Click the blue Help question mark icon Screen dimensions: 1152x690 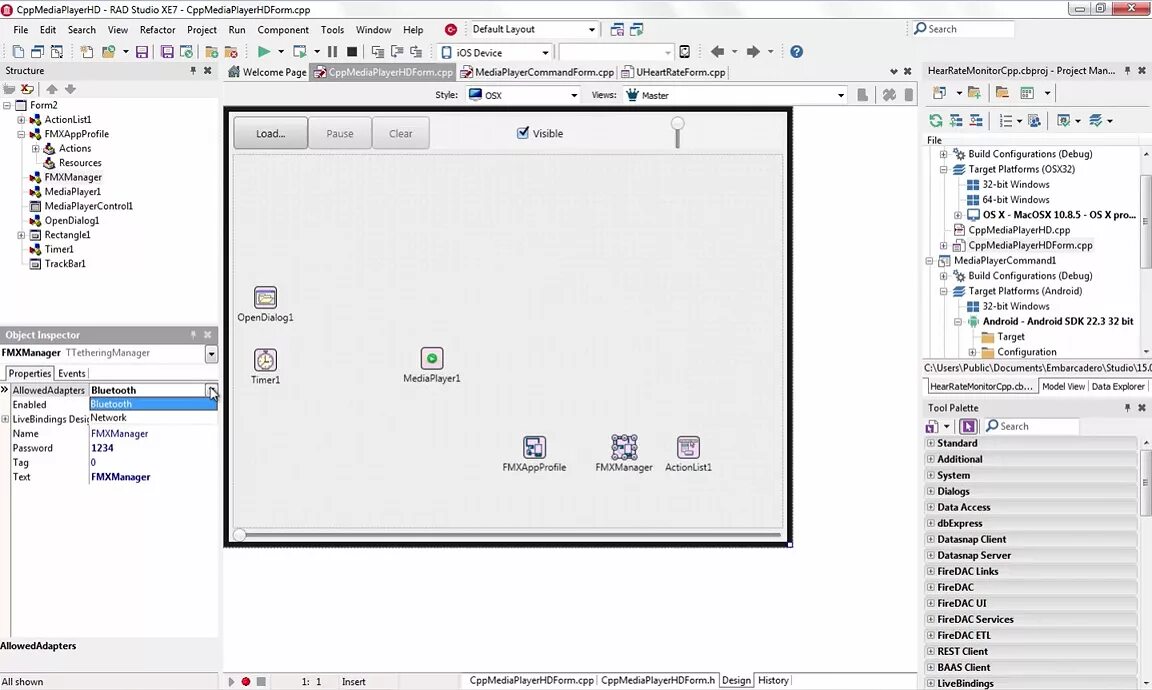[x=796, y=51]
